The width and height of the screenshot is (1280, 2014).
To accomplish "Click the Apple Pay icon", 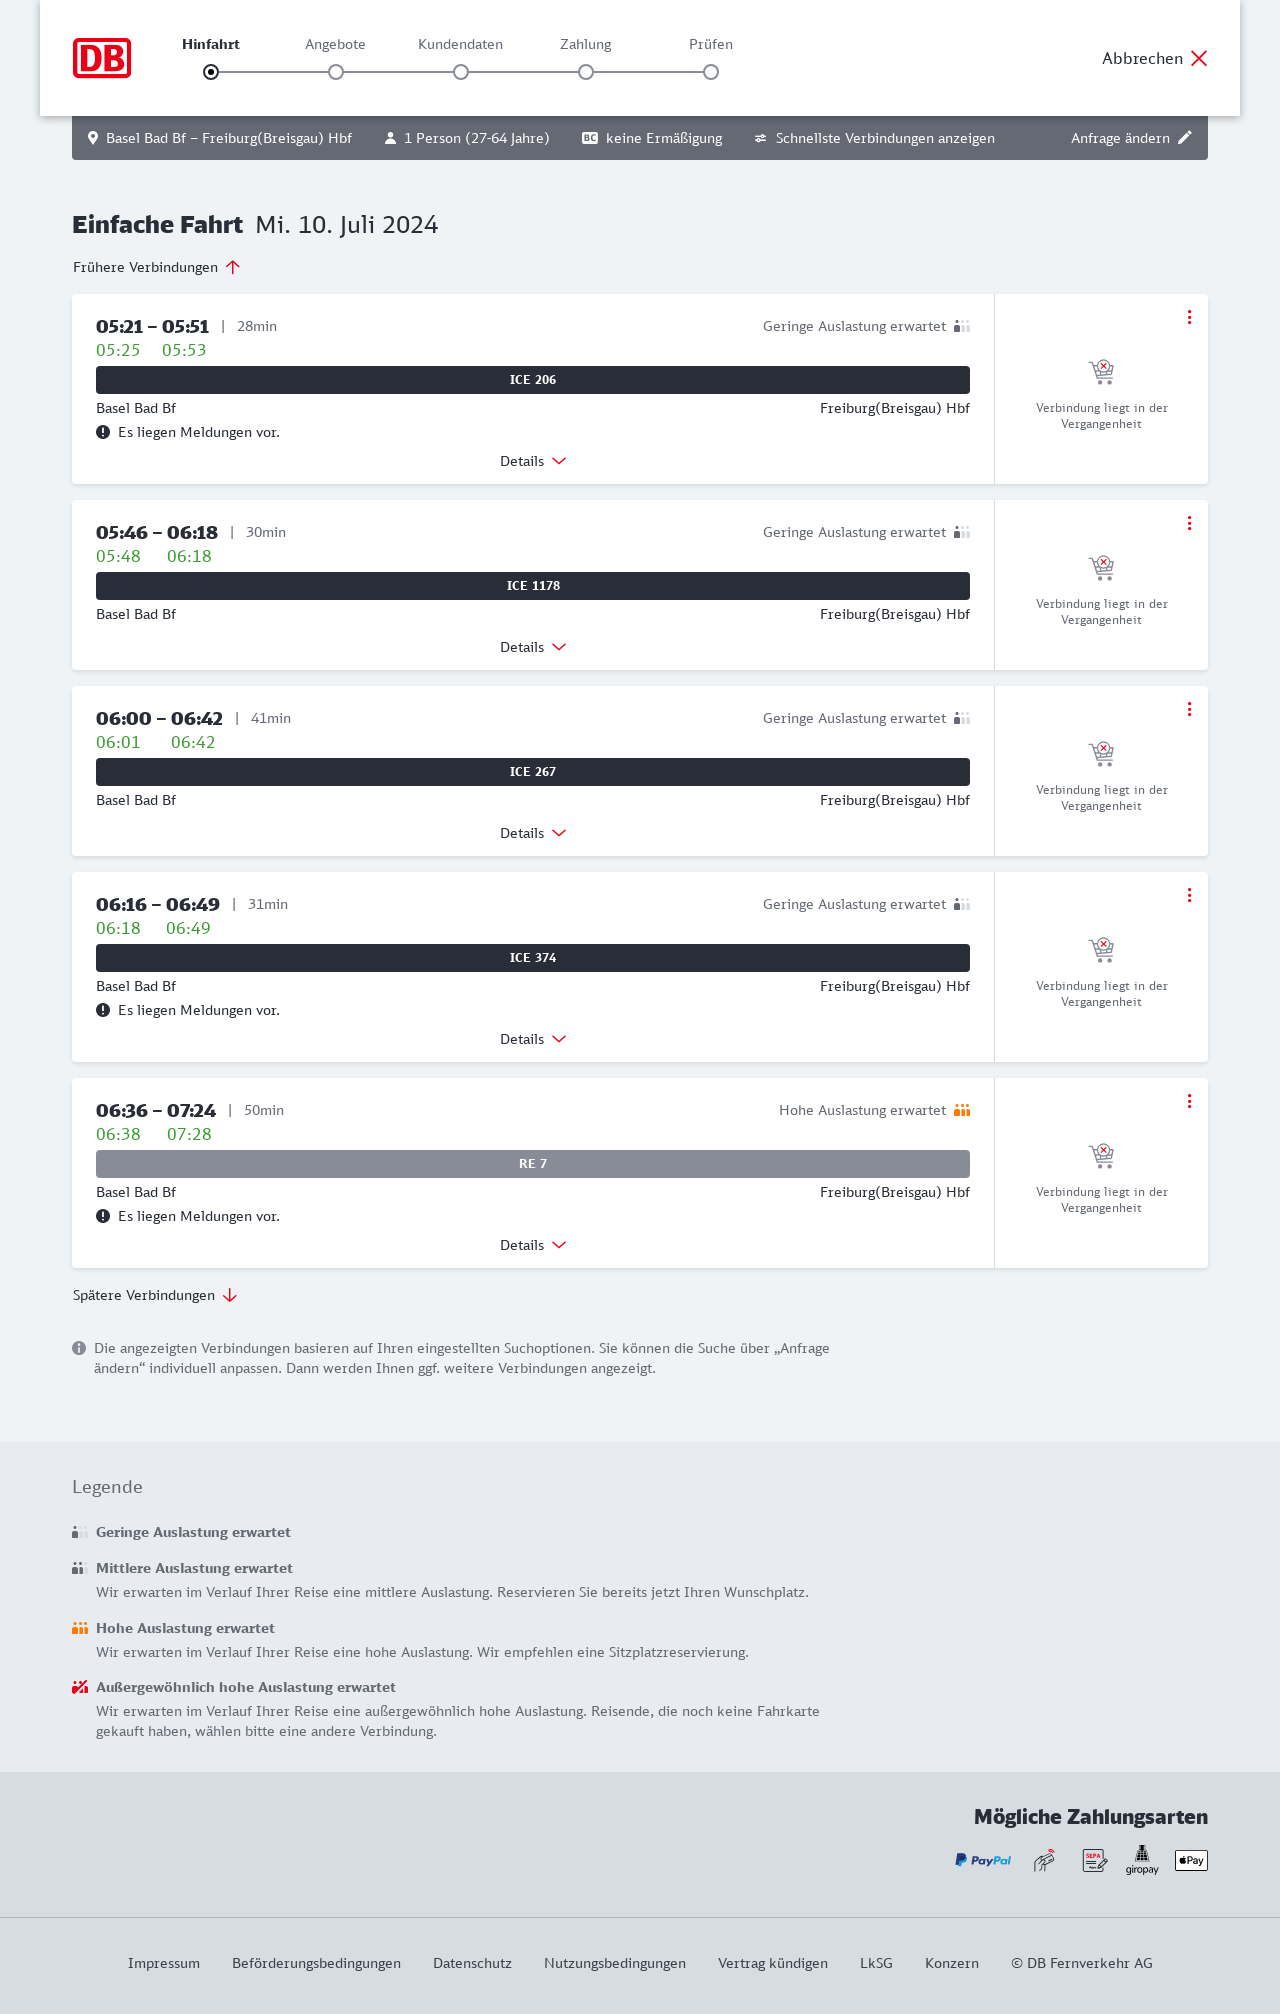I will (1191, 1860).
